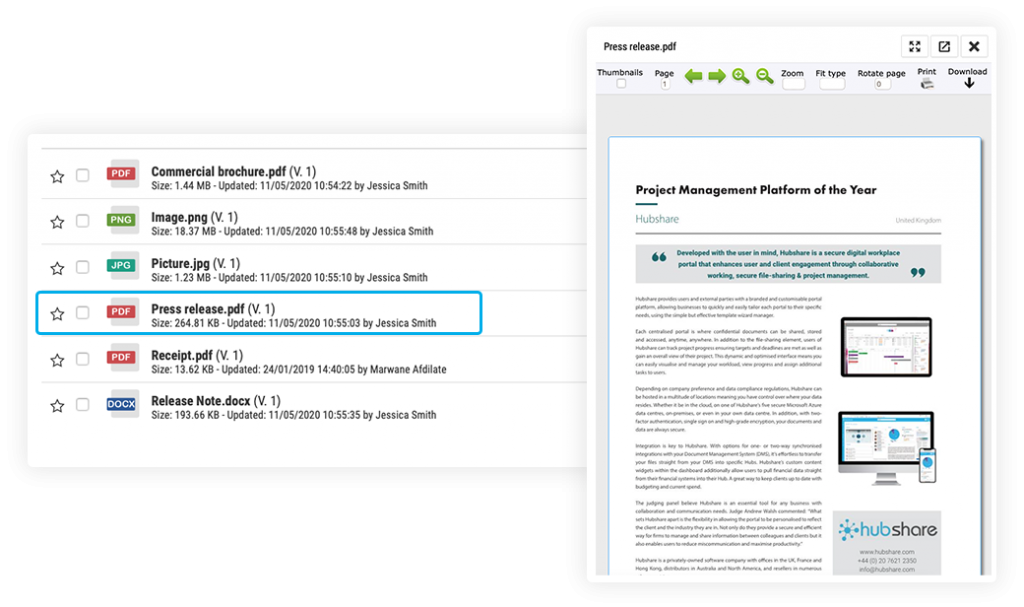
Task: Zoom in with the magnifier plus icon
Action: click(x=741, y=76)
